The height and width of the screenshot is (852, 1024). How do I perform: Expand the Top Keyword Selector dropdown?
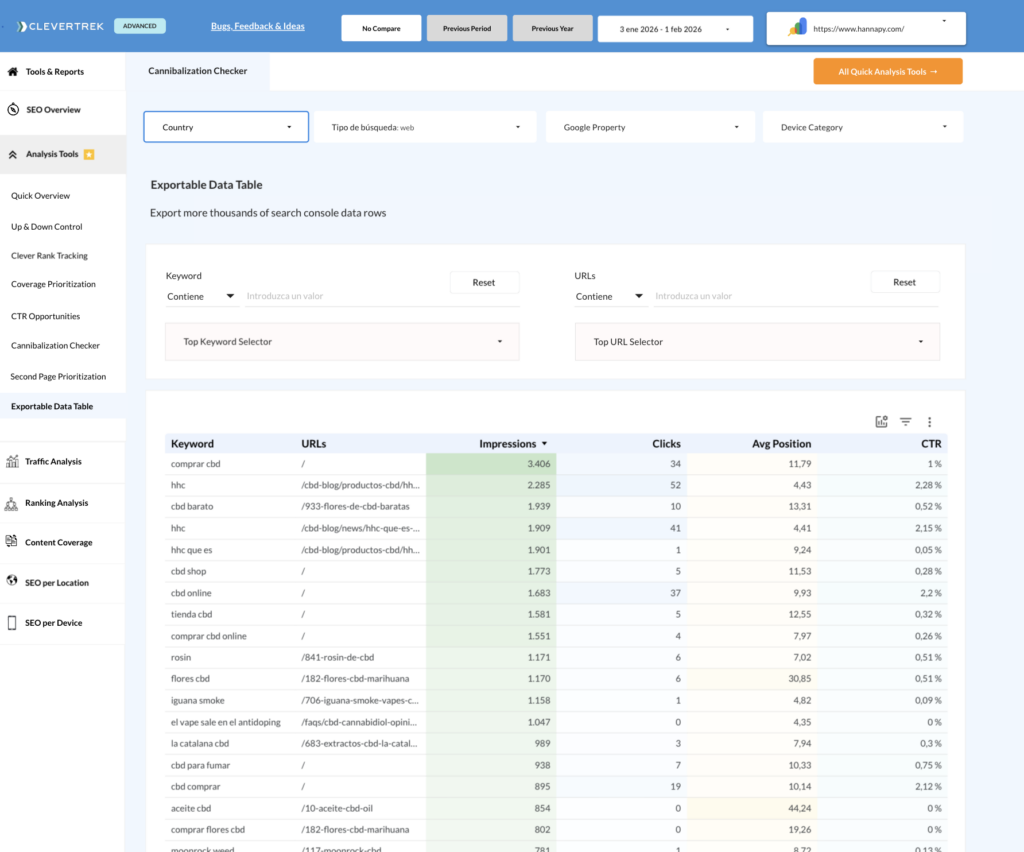342,342
